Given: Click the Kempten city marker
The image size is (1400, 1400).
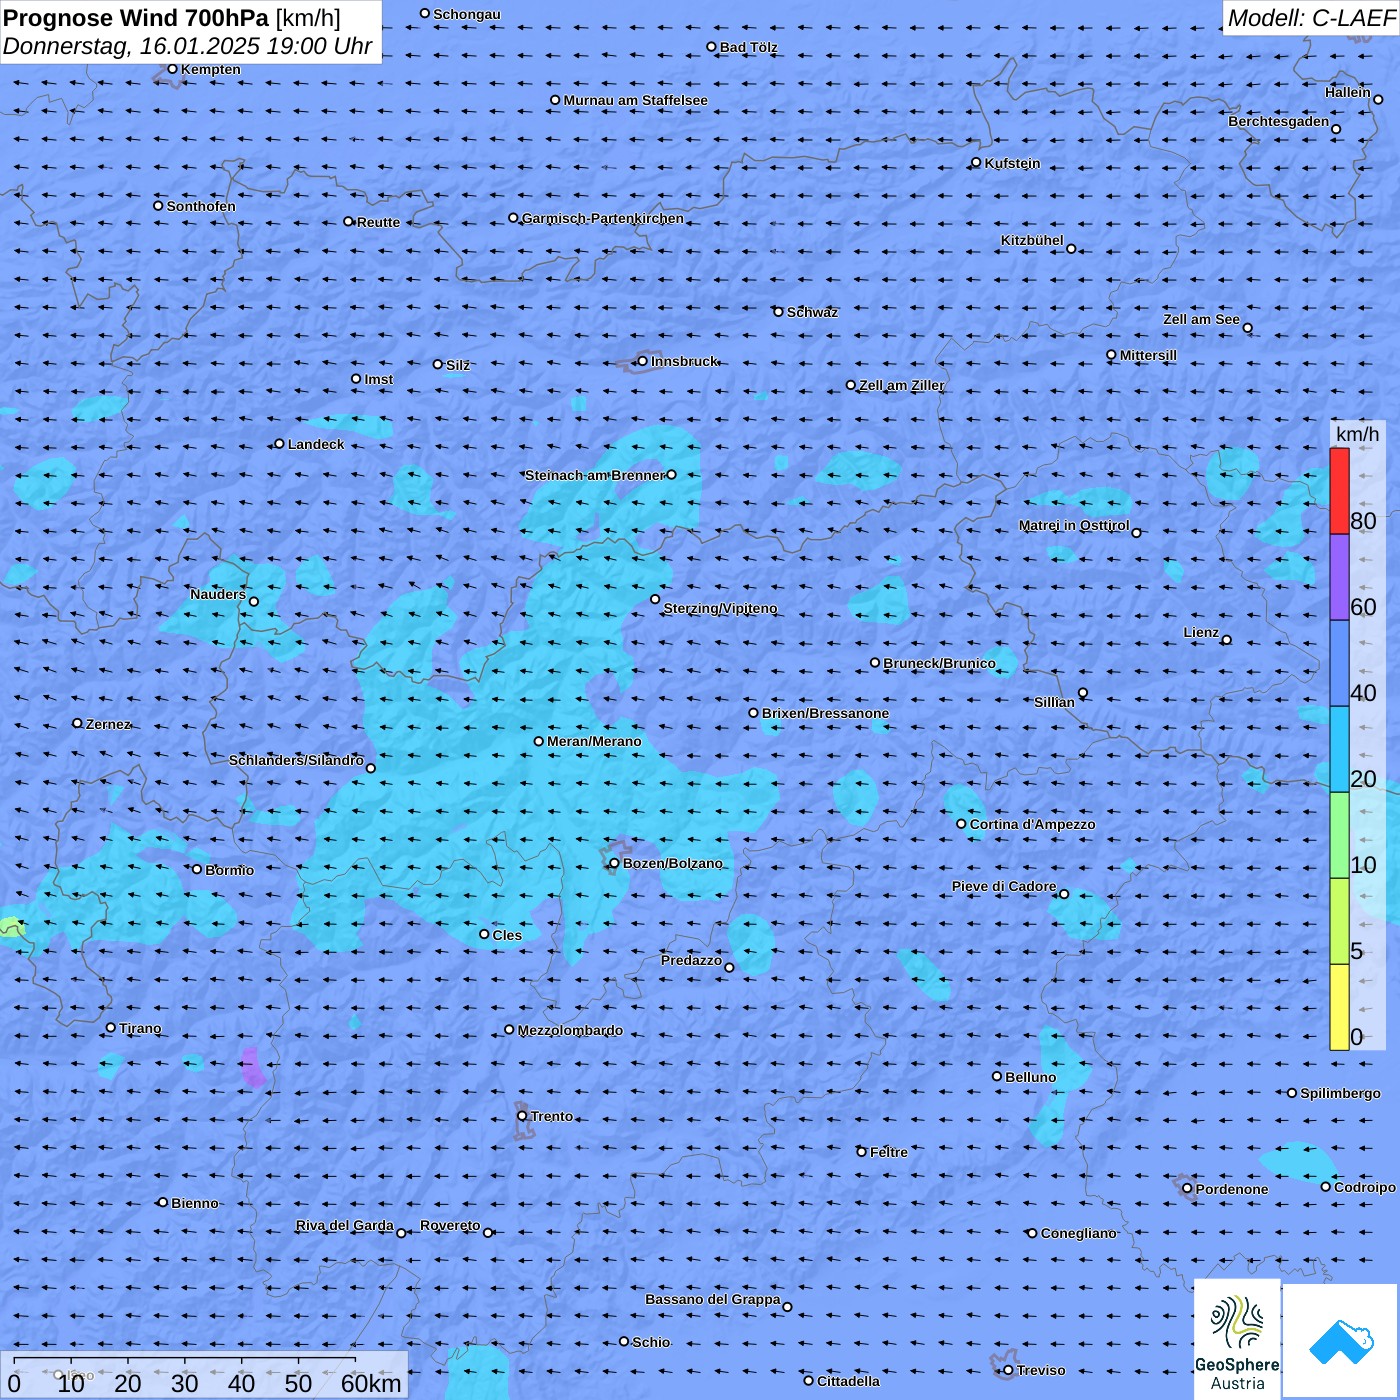Looking at the screenshot, I should point(172,69).
